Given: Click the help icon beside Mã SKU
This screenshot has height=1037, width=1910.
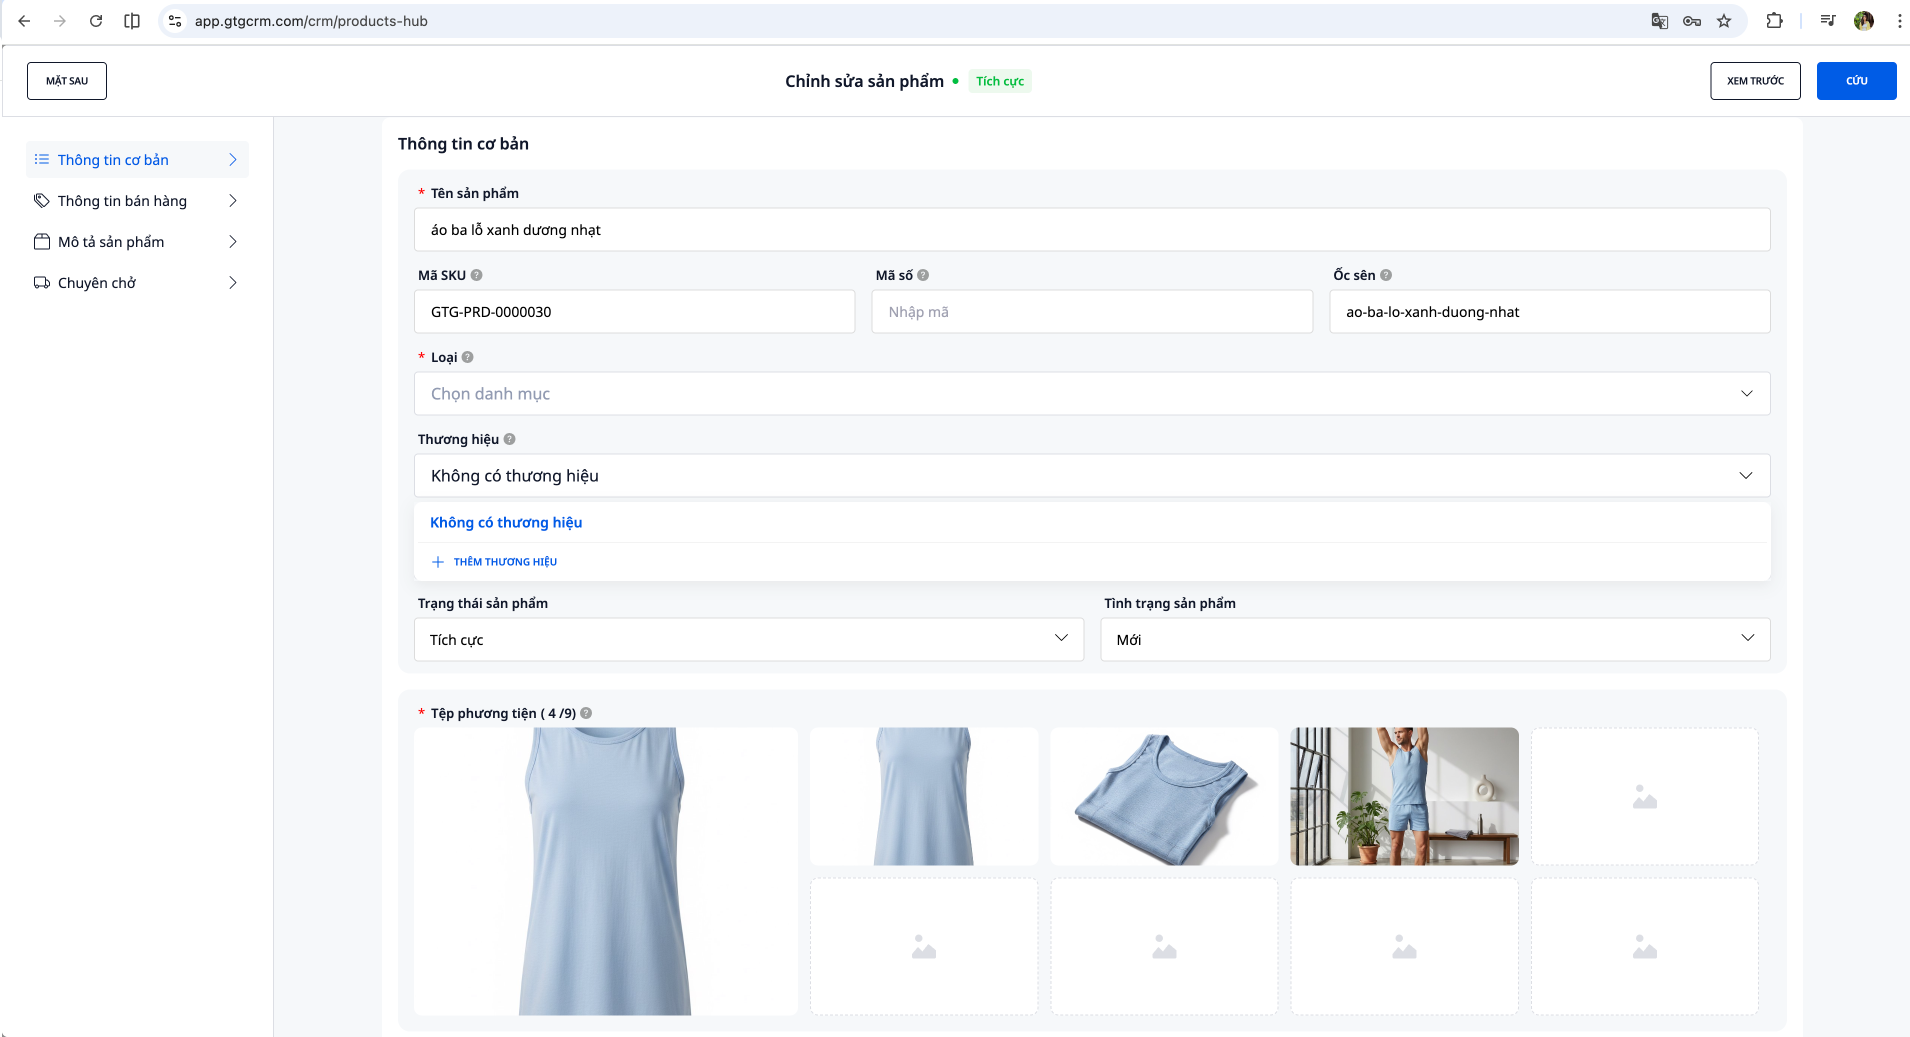Looking at the screenshot, I should coord(477,275).
